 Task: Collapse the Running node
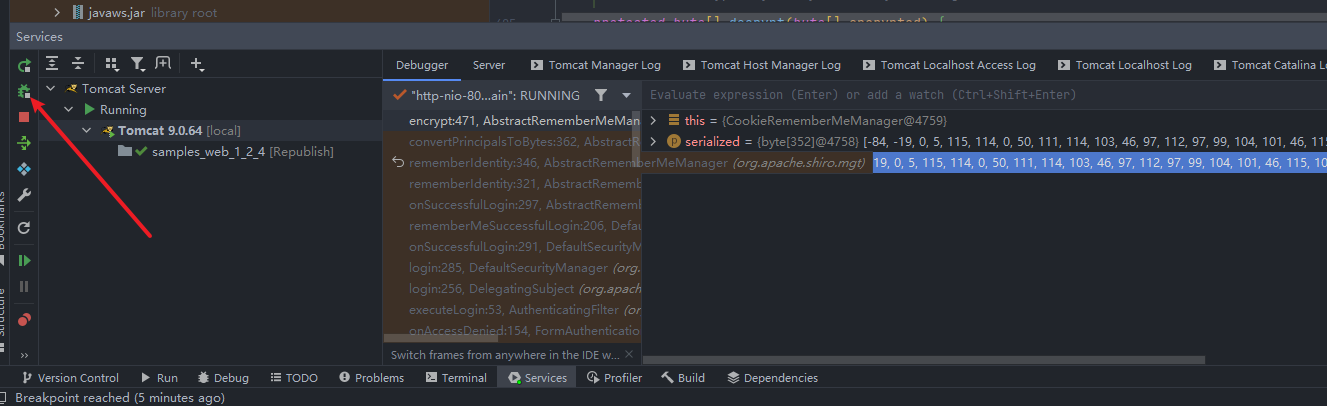tap(68, 109)
